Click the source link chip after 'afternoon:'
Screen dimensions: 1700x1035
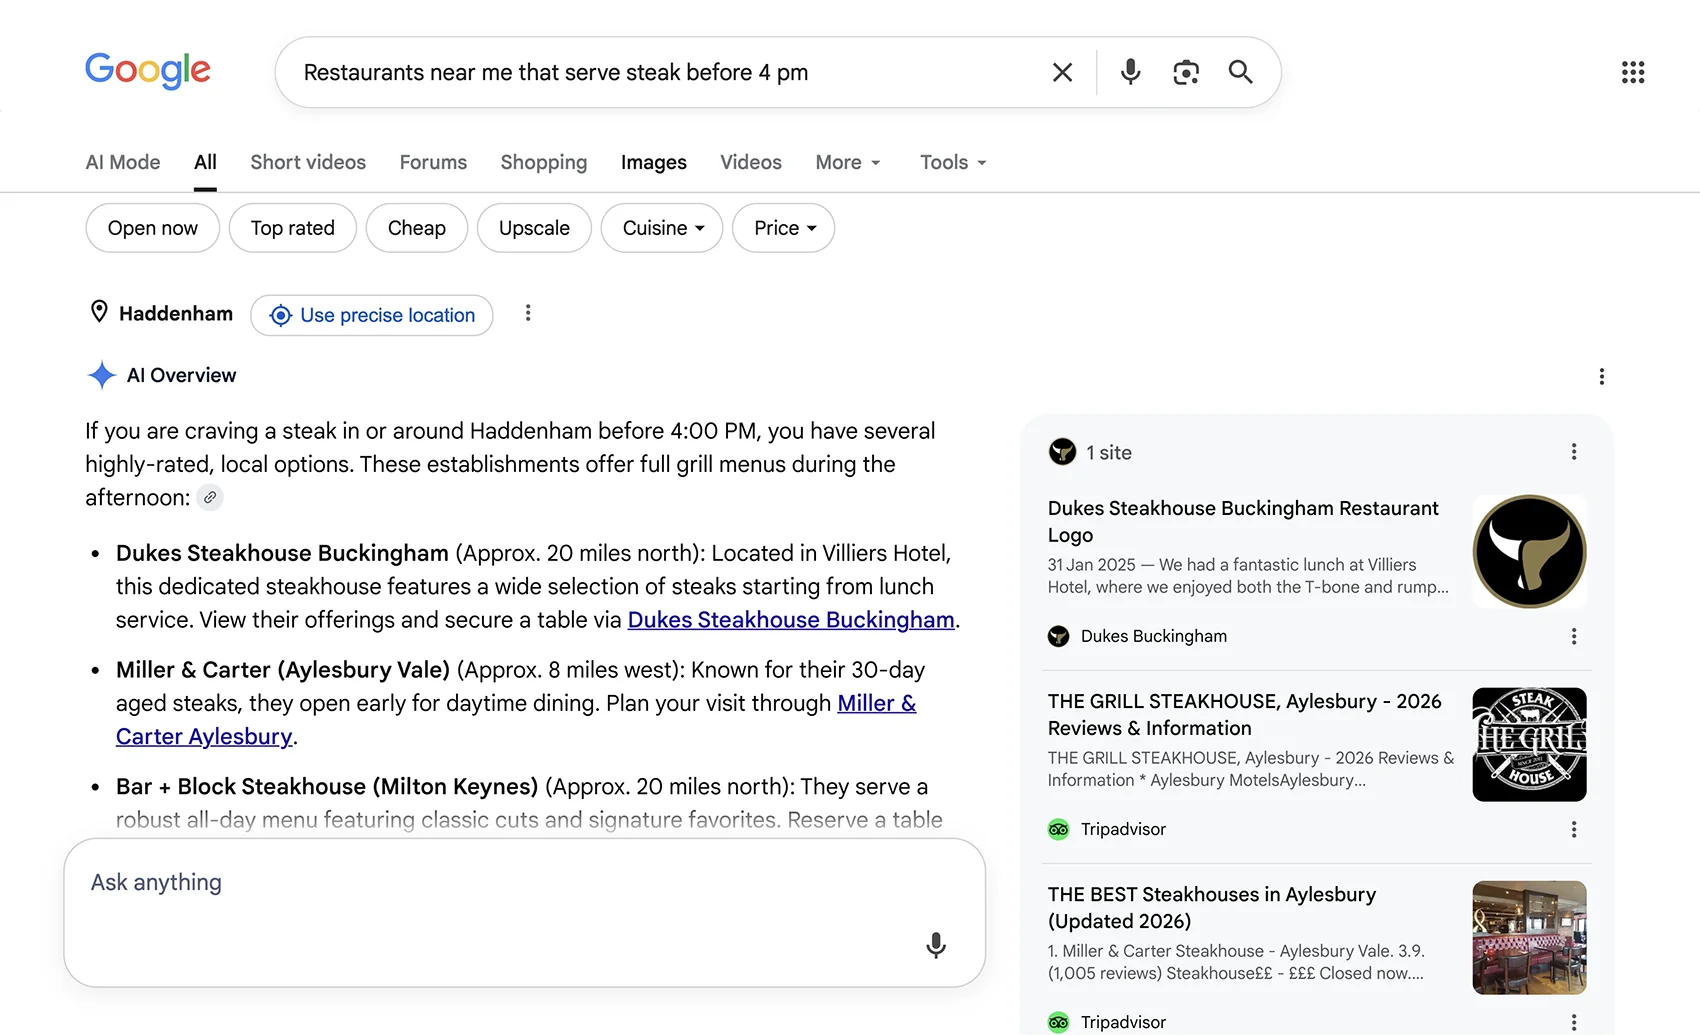[x=210, y=497]
